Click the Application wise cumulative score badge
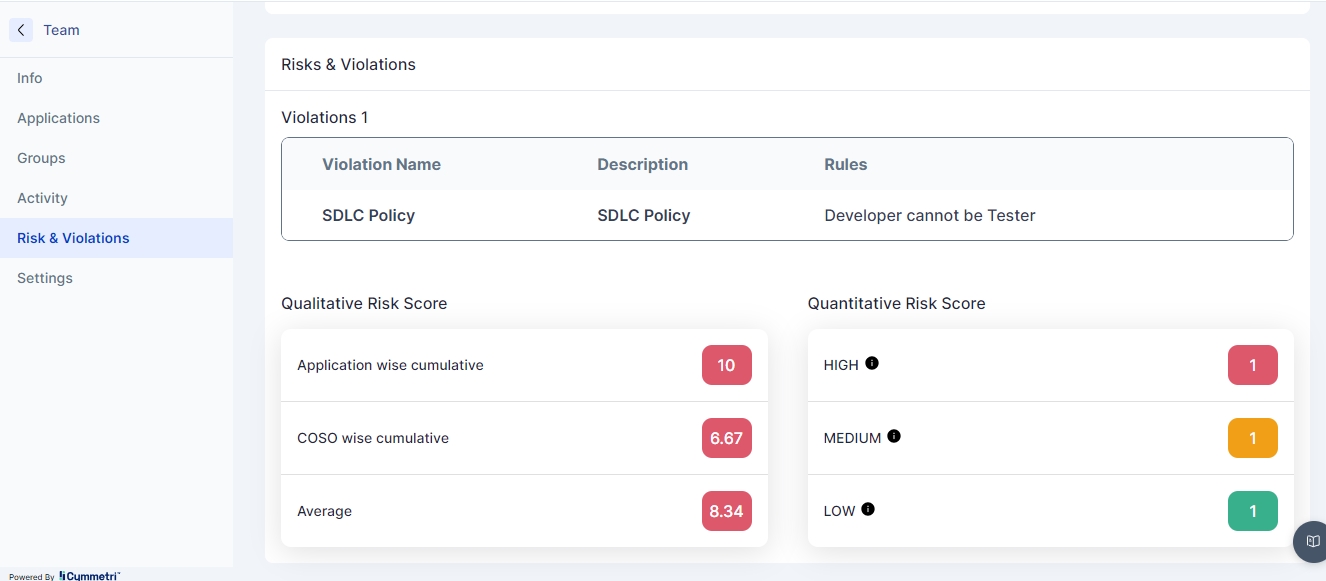Viewport: 1326px width, 581px height. pyautogui.click(x=726, y=365)
